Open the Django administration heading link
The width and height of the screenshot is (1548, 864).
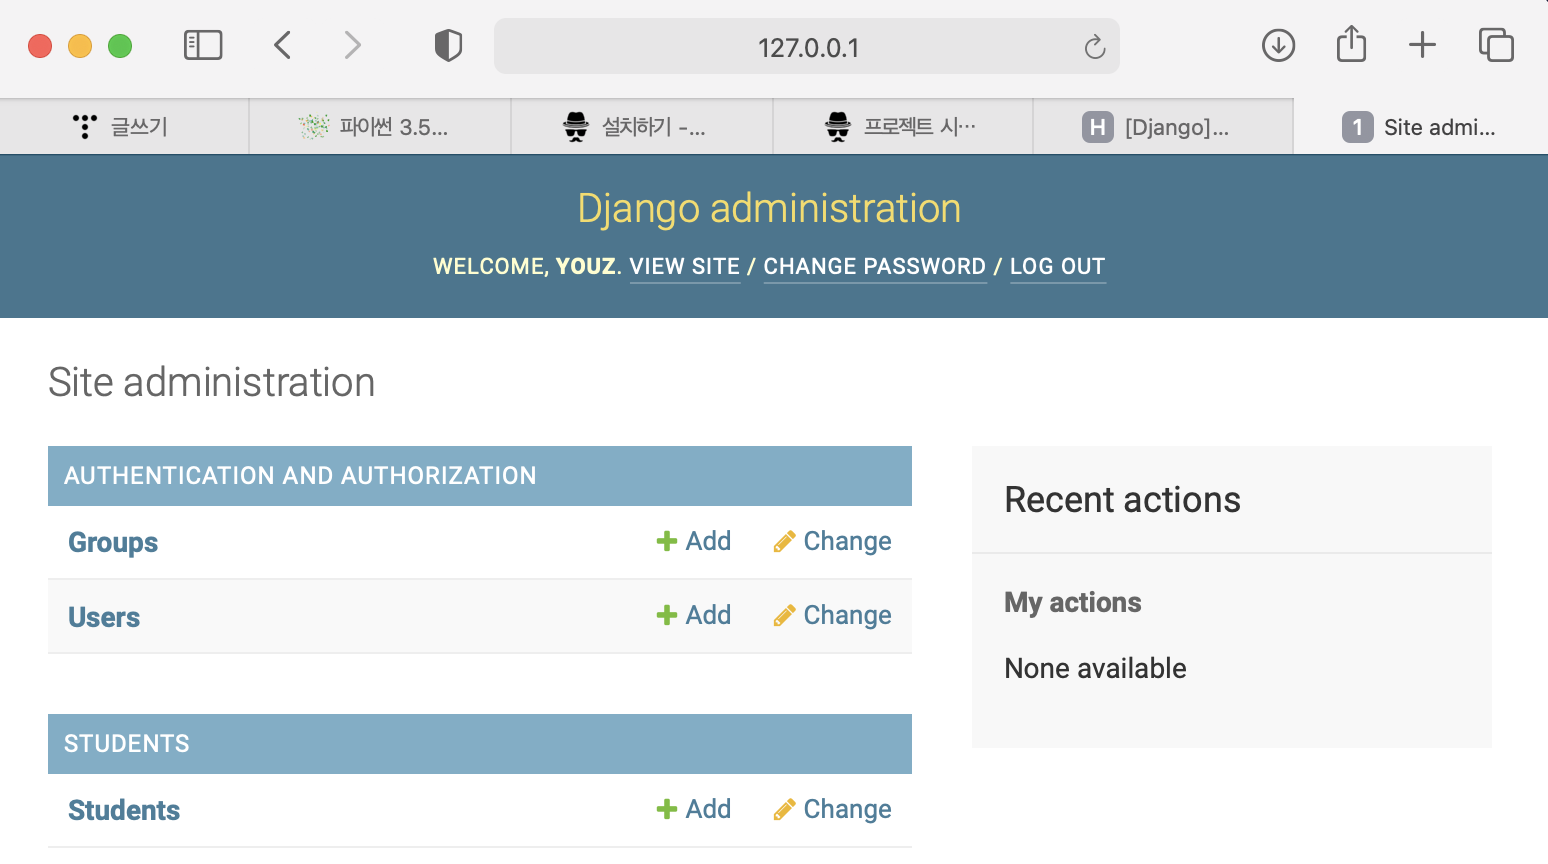pos(769,208)
